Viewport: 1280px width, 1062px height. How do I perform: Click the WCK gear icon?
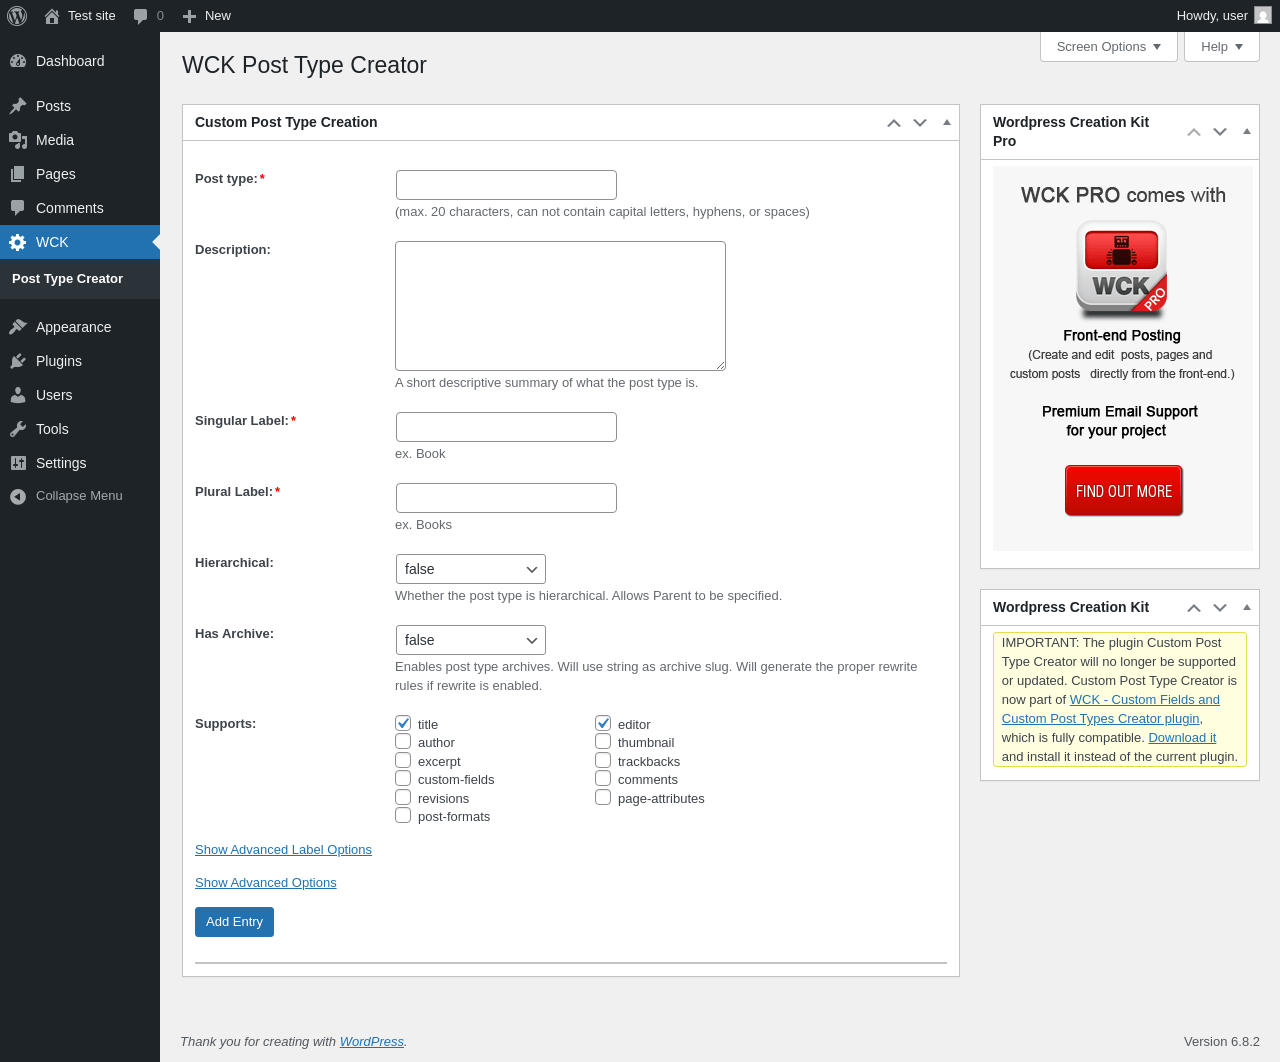18,242
